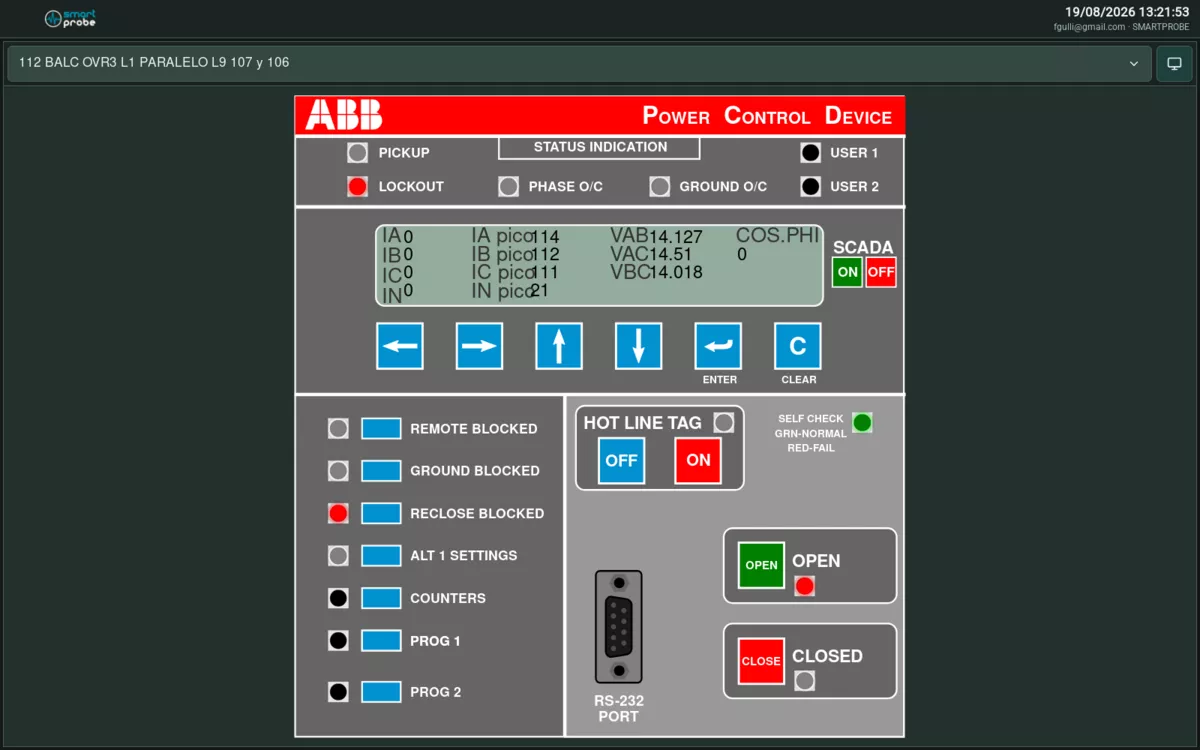The width and height of the screenshot is (1200, 750).
Task: Click the red LOCKOUT indicator LED
Action: click(357, 186)
